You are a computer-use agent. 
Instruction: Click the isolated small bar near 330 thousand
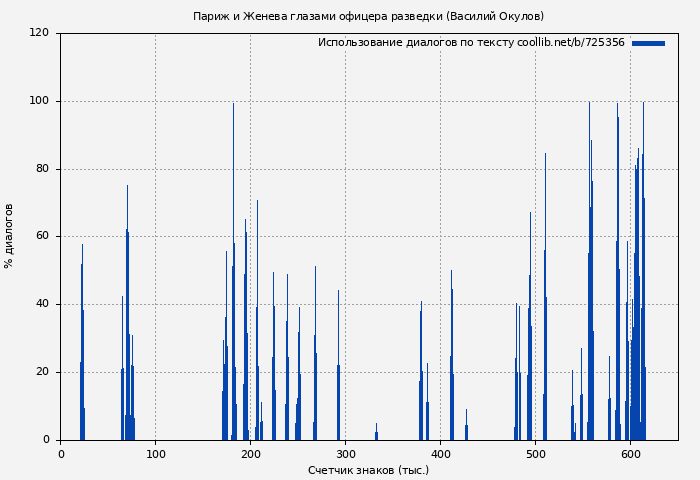point(376,433)
